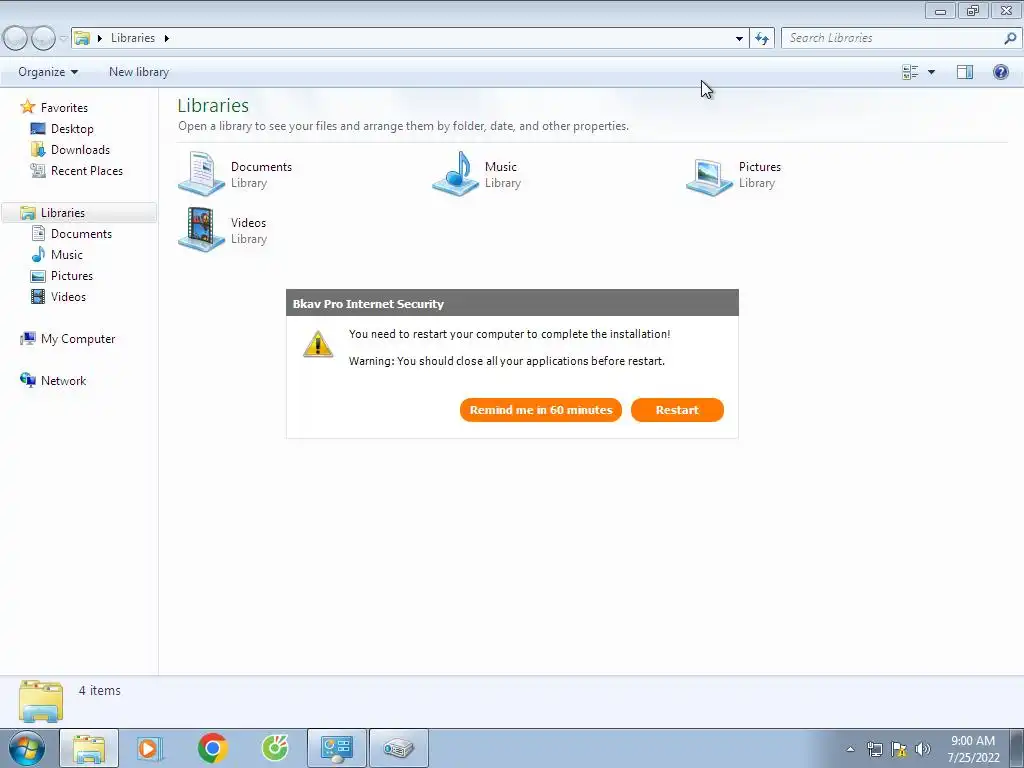
Task: Select Videos in navigation pane tree
Action: 68,296
